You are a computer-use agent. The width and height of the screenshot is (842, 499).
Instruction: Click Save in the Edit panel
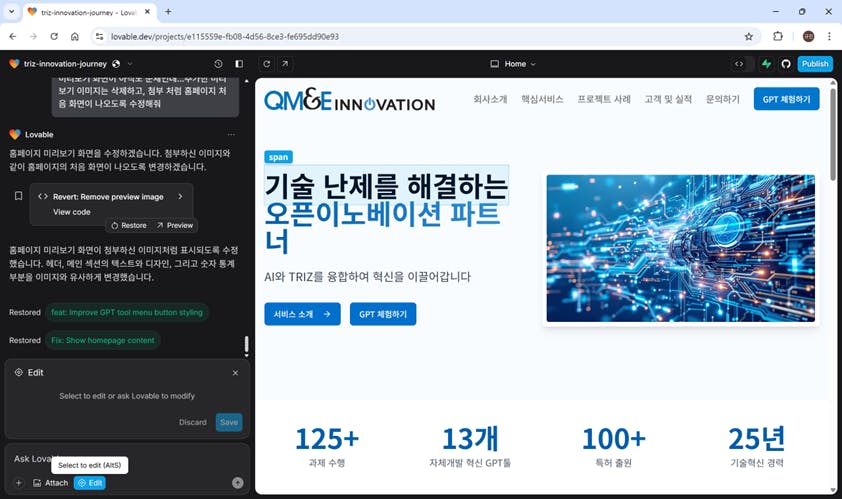click(x=229, y=422)
